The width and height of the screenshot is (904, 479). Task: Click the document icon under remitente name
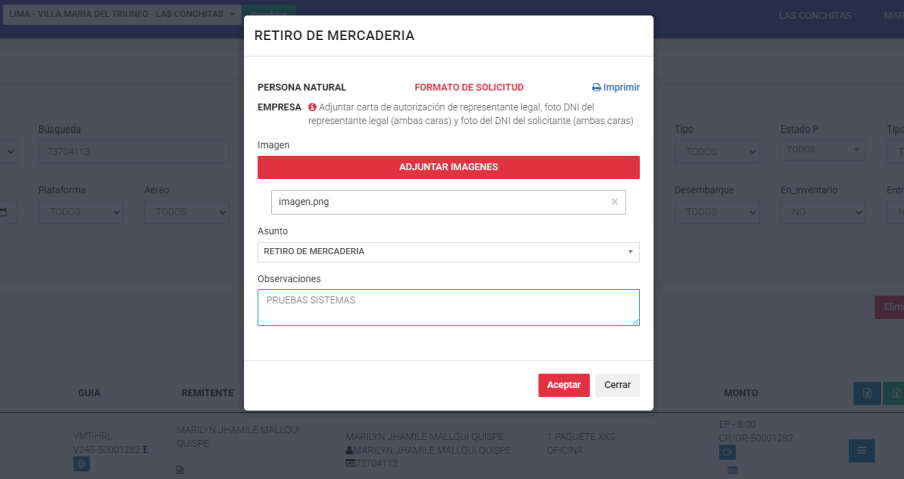[180, 469]
